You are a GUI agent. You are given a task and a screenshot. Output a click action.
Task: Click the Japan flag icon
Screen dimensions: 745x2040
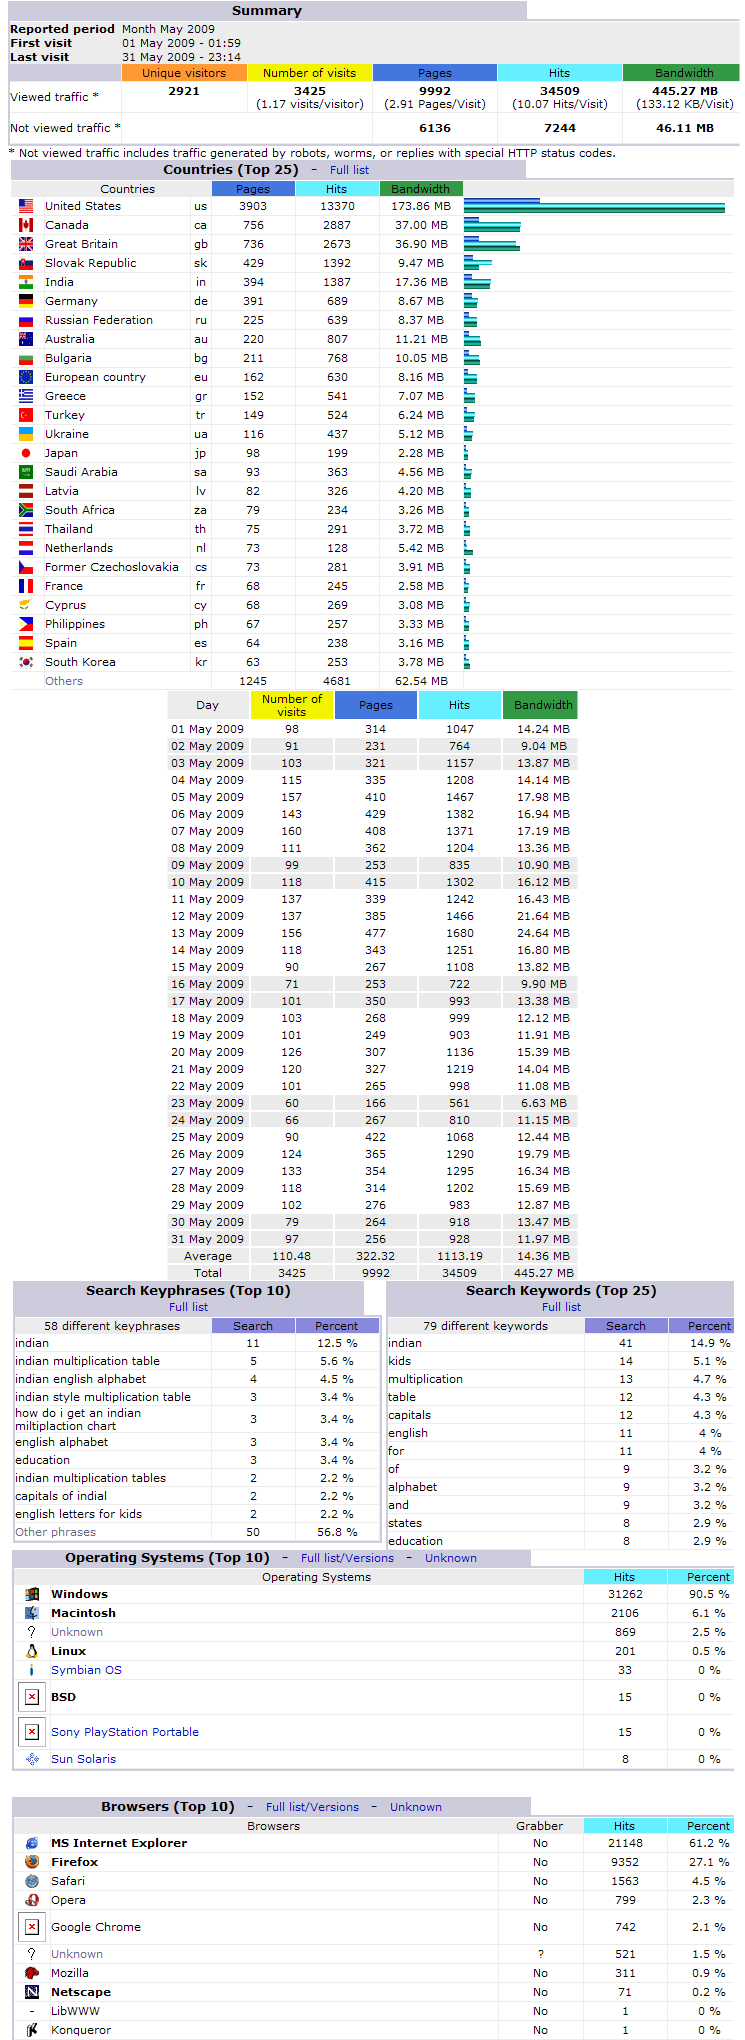click(26, 453)
